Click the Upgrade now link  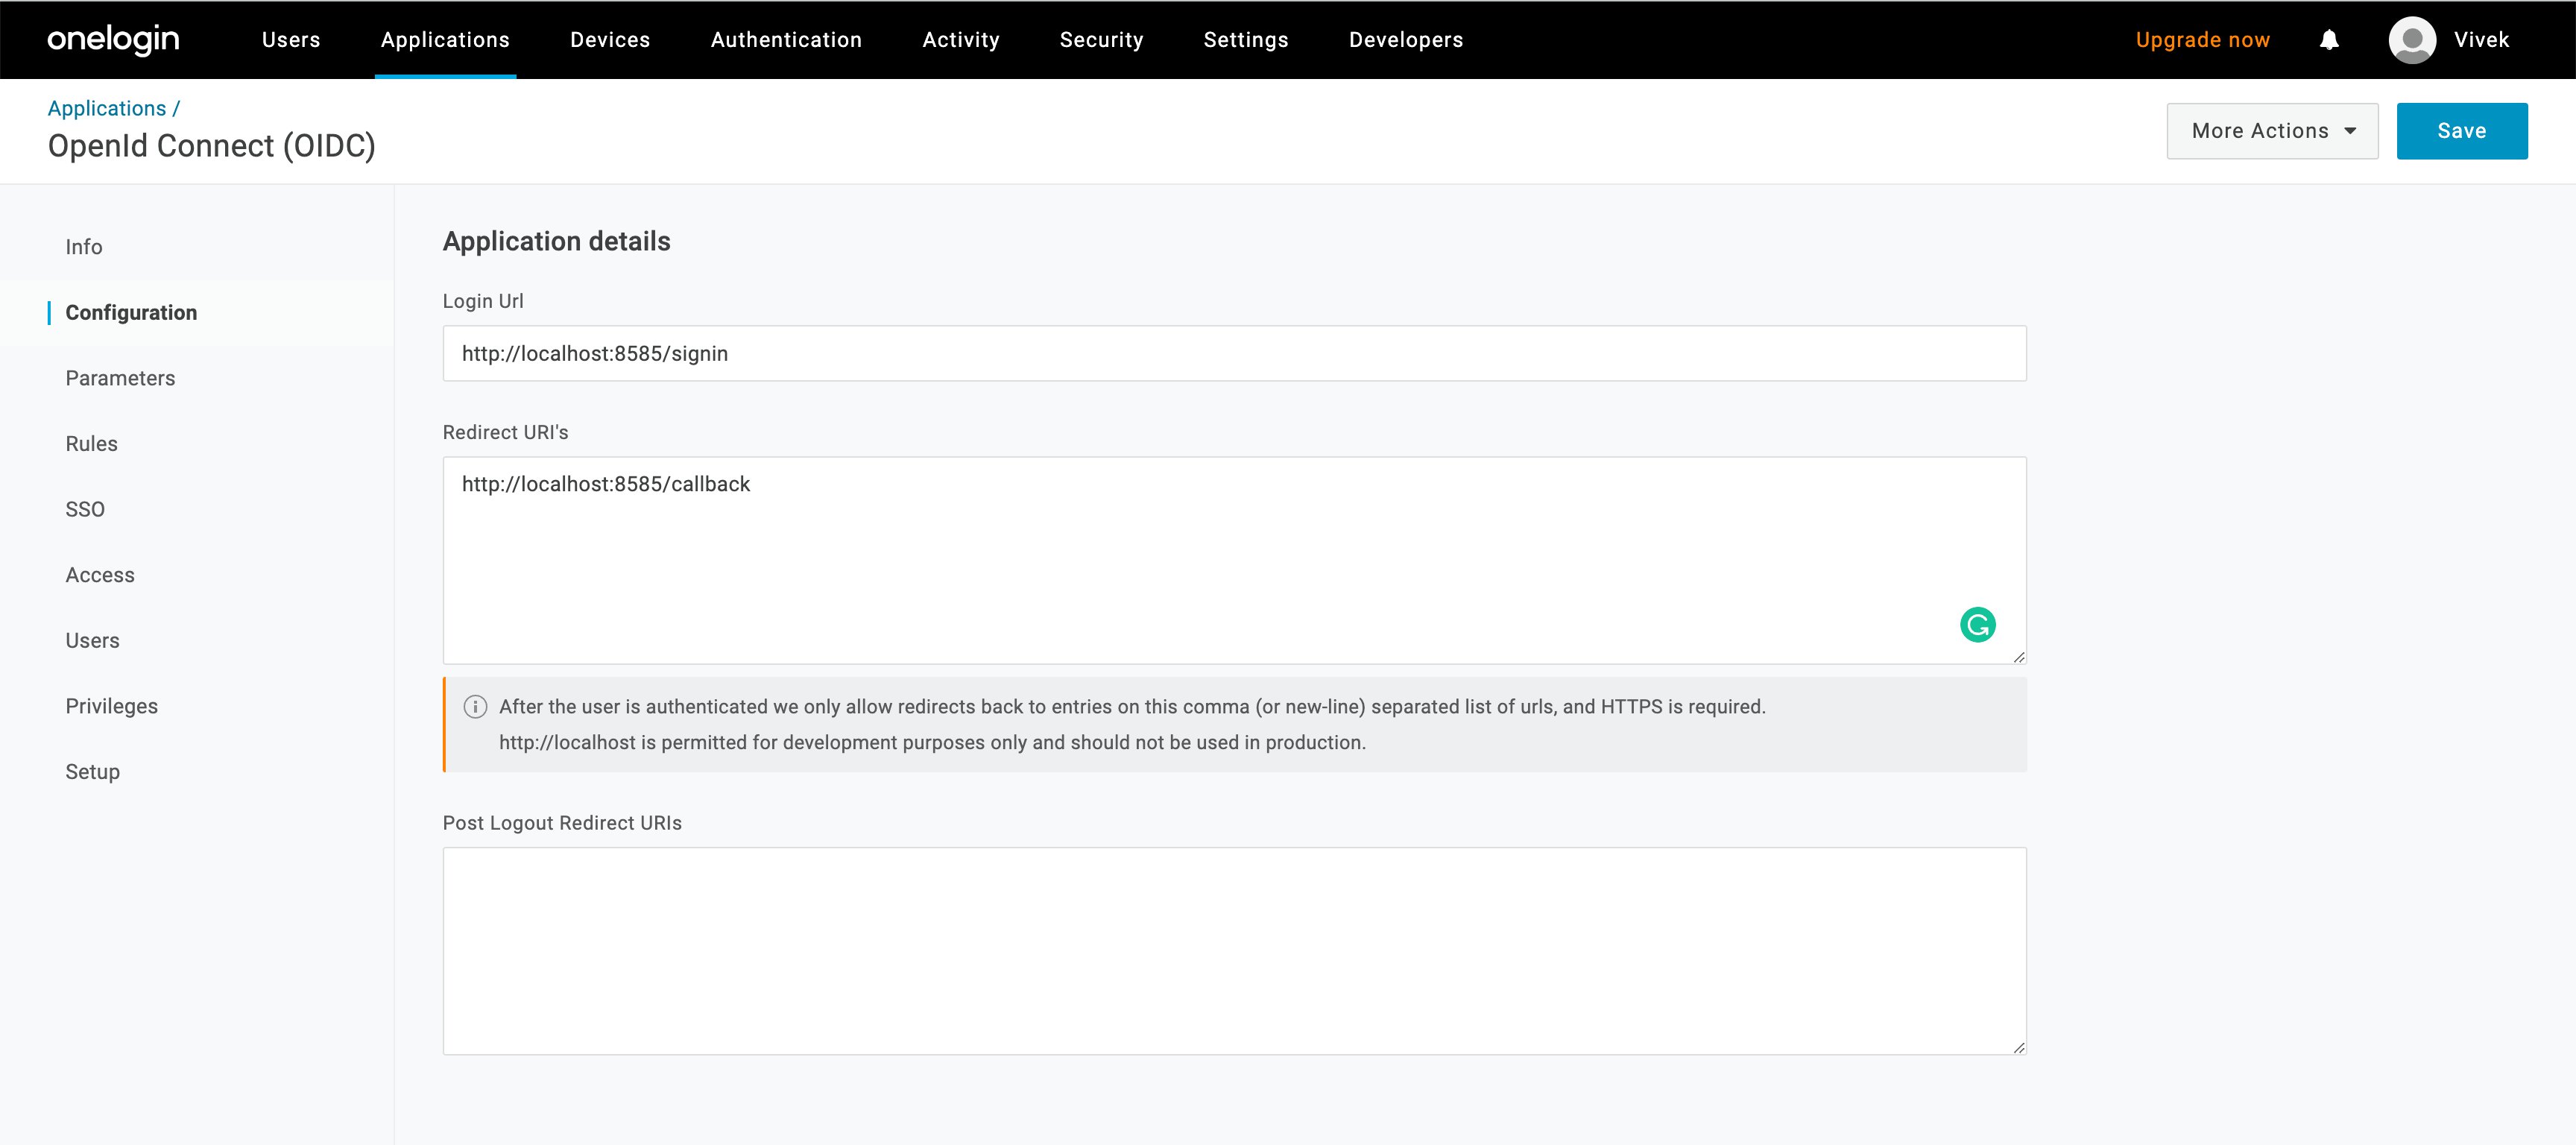pos(2202,40)
